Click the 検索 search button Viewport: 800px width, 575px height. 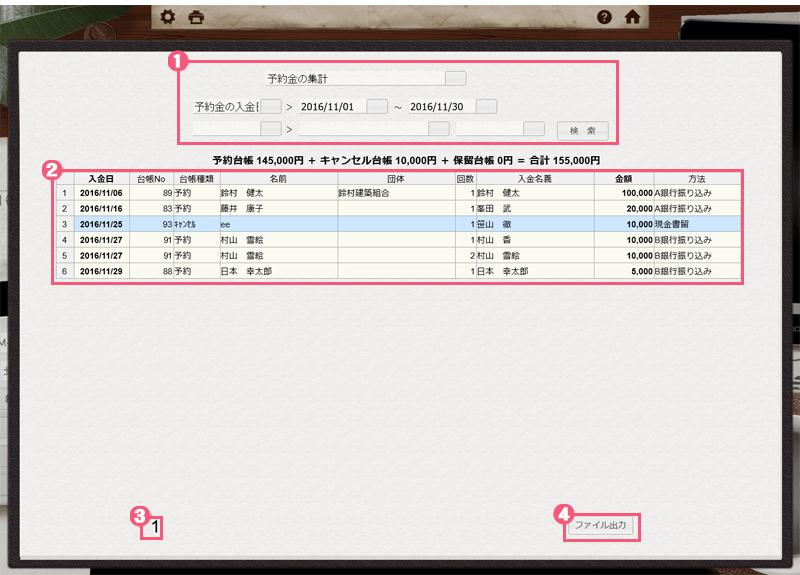tap(583, 131)
